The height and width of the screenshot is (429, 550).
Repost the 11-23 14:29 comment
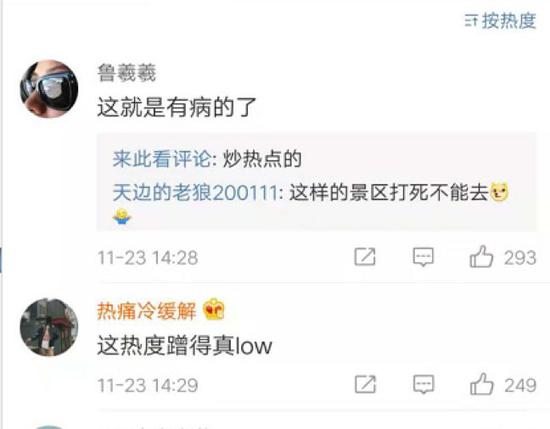pyautogui.click(x=365, y=384)
